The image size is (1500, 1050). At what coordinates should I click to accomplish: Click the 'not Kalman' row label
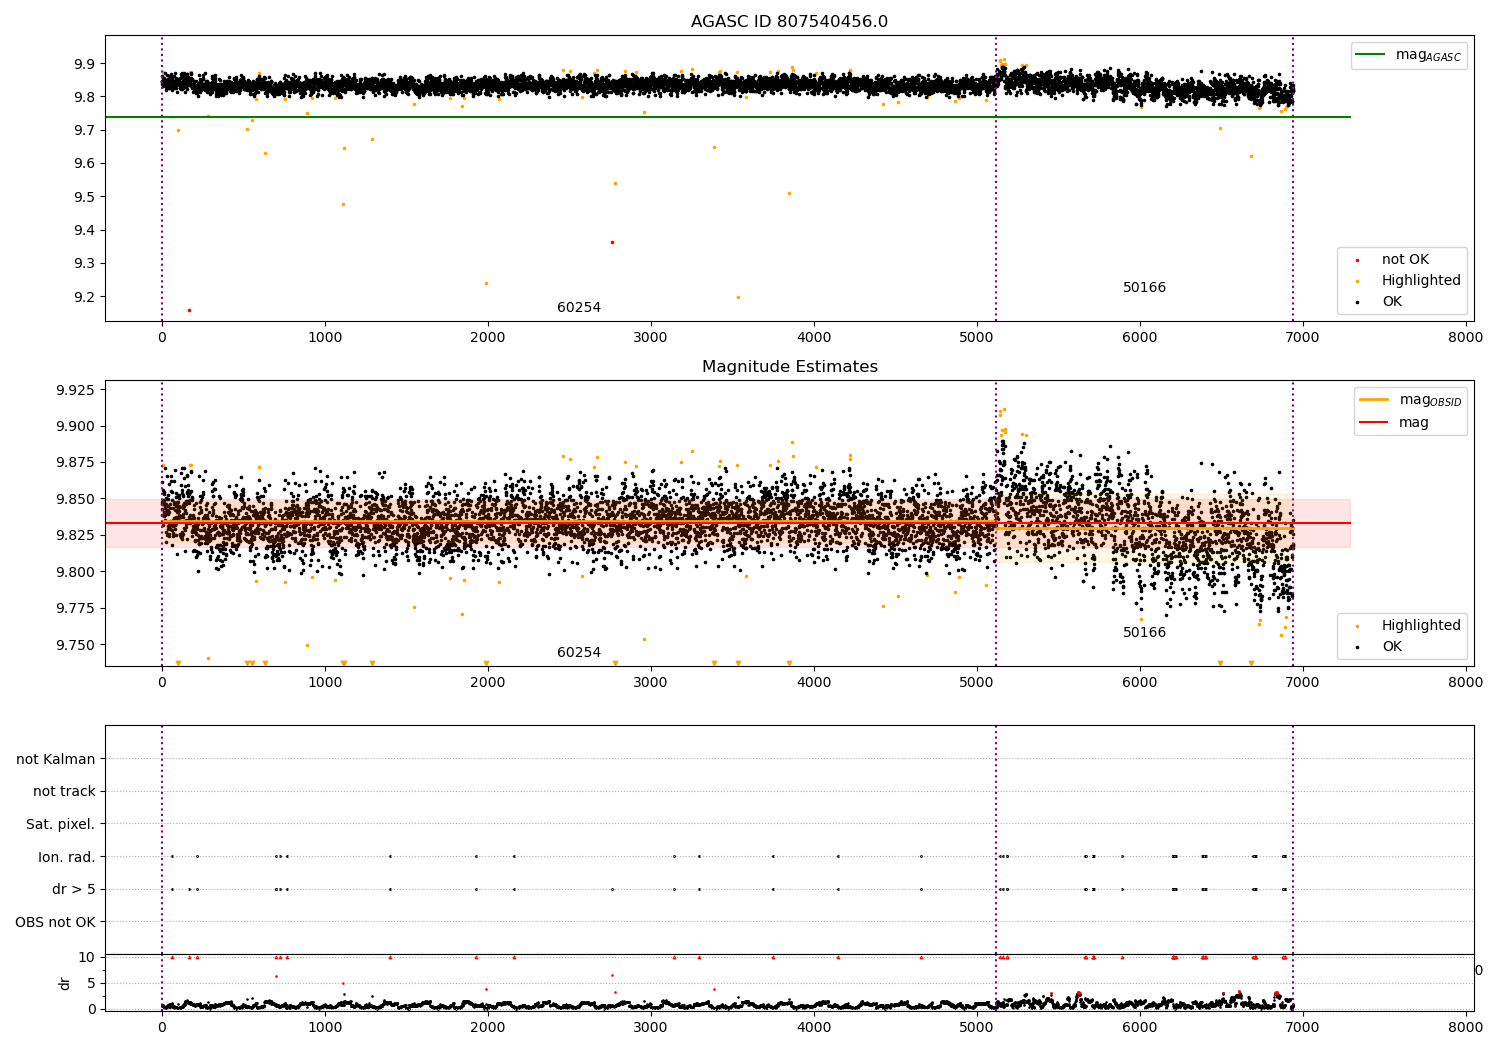tap(56, 759)
